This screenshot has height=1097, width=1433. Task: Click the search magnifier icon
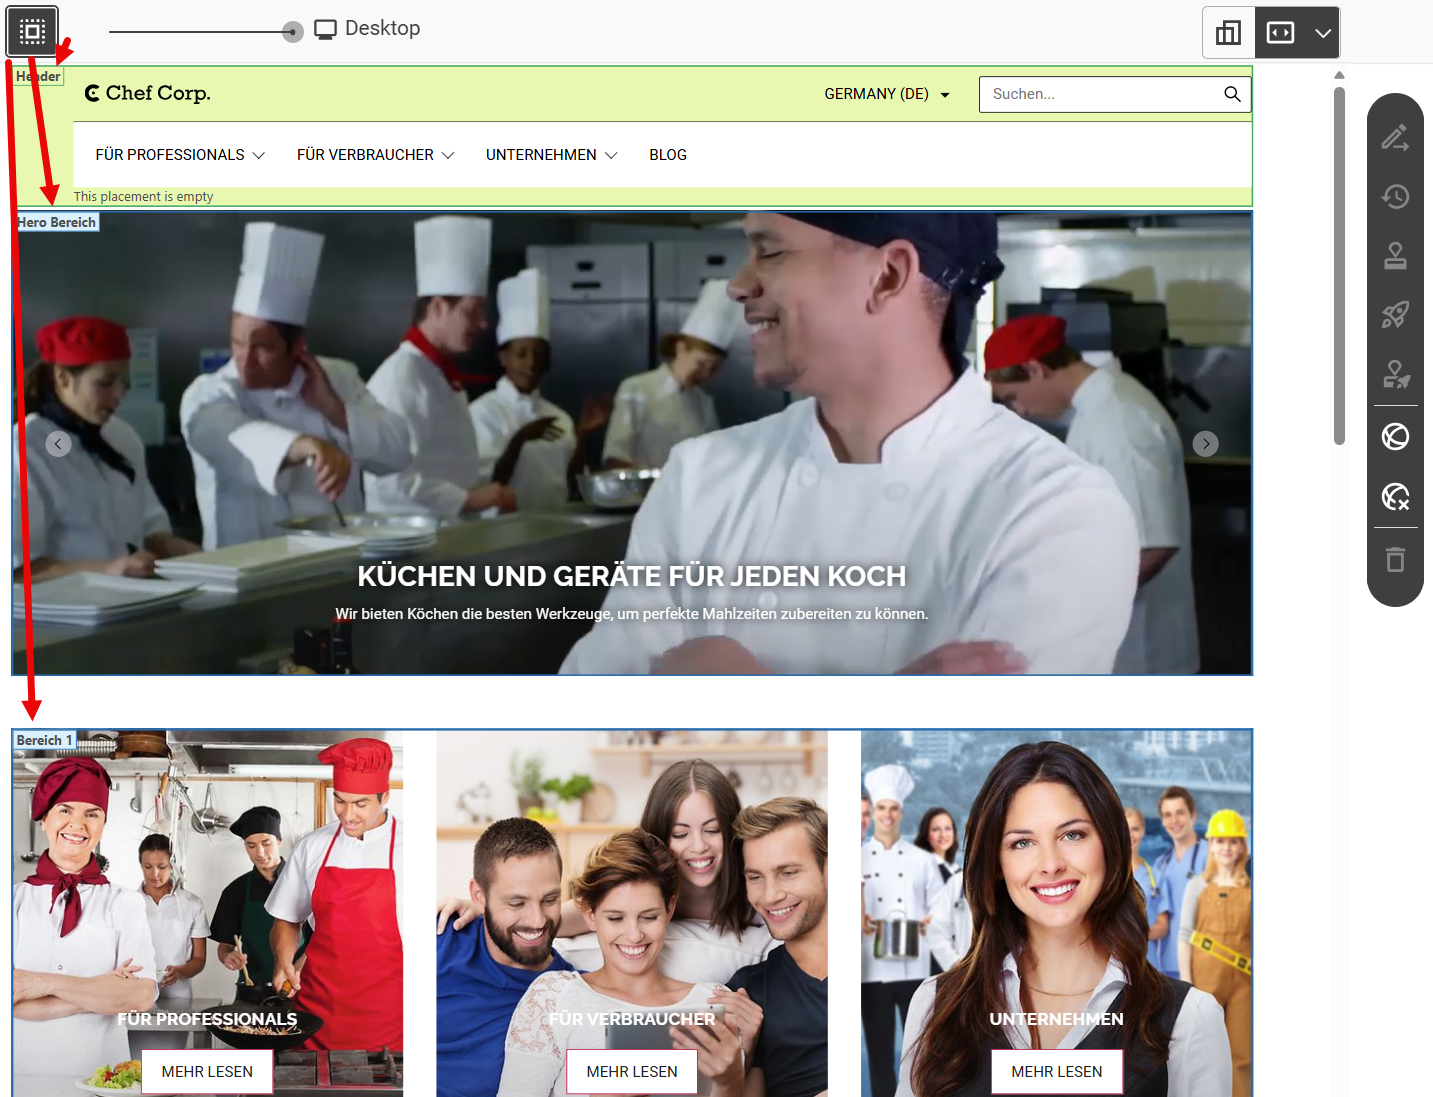[x=1232, y=94]
